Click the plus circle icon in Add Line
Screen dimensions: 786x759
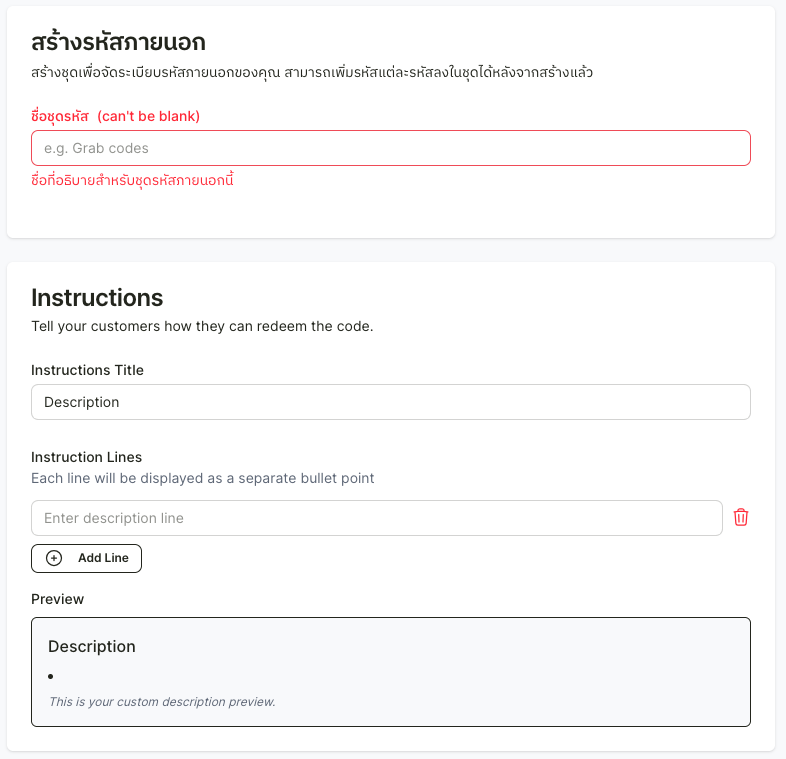click(54, 558)
